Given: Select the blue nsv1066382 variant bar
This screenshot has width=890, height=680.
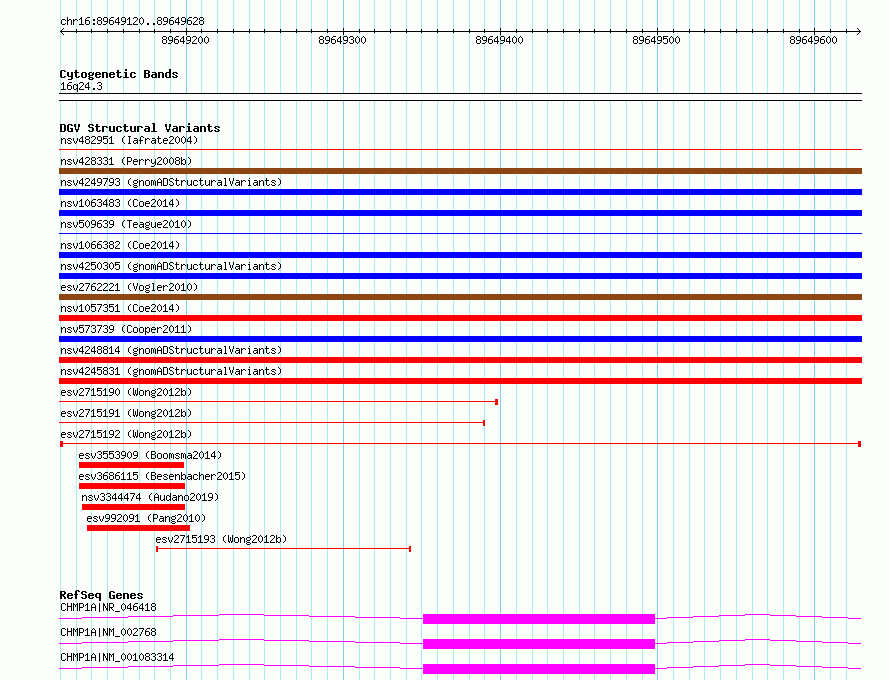Looking at the screenshot, I should coord(460,255).
